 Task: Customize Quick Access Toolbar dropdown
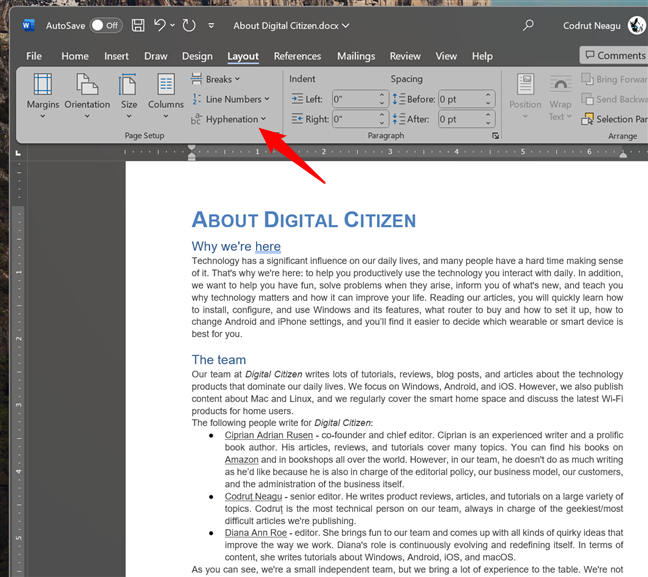pyautogui.click(x=211, y=26)
